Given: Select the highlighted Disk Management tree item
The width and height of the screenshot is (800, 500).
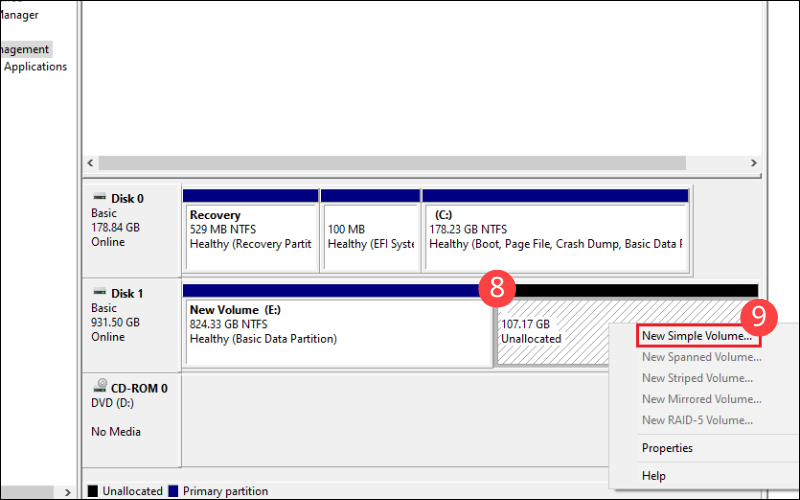Looking at the screenshot, I should 24,49.
